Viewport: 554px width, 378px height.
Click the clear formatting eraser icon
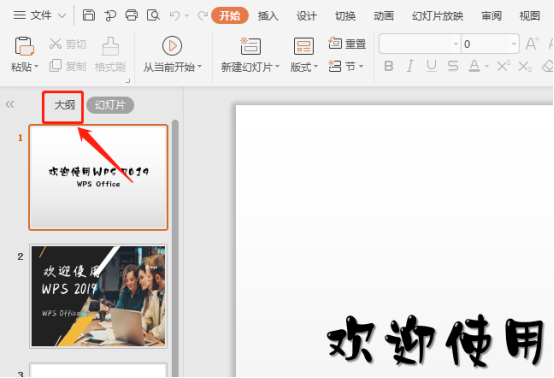point(548,66)
